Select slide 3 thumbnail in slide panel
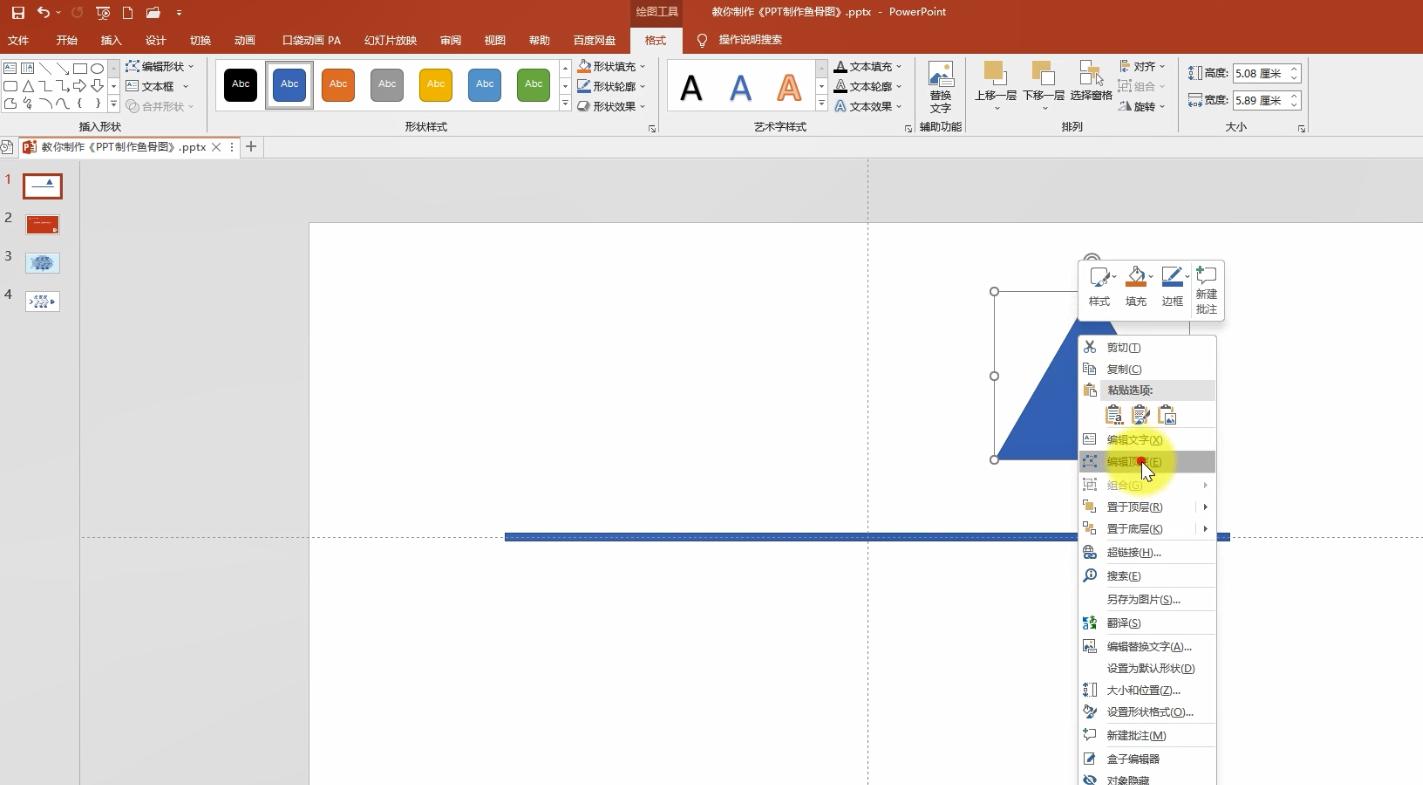The width and height of the screenshot is (1423, 785). [43, 263]
